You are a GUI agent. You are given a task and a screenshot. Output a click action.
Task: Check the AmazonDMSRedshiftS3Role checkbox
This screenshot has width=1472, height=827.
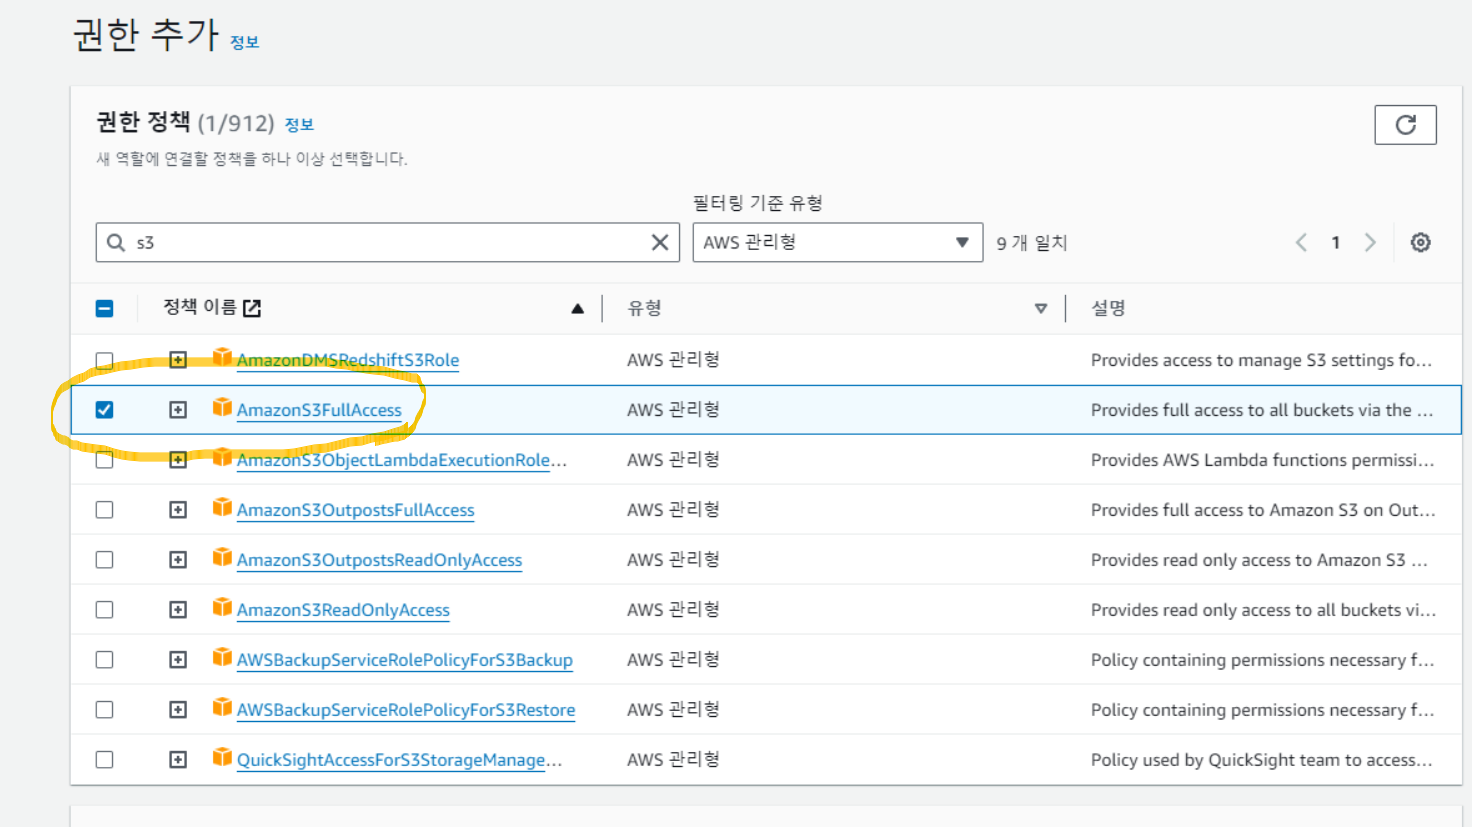point(104,360)
